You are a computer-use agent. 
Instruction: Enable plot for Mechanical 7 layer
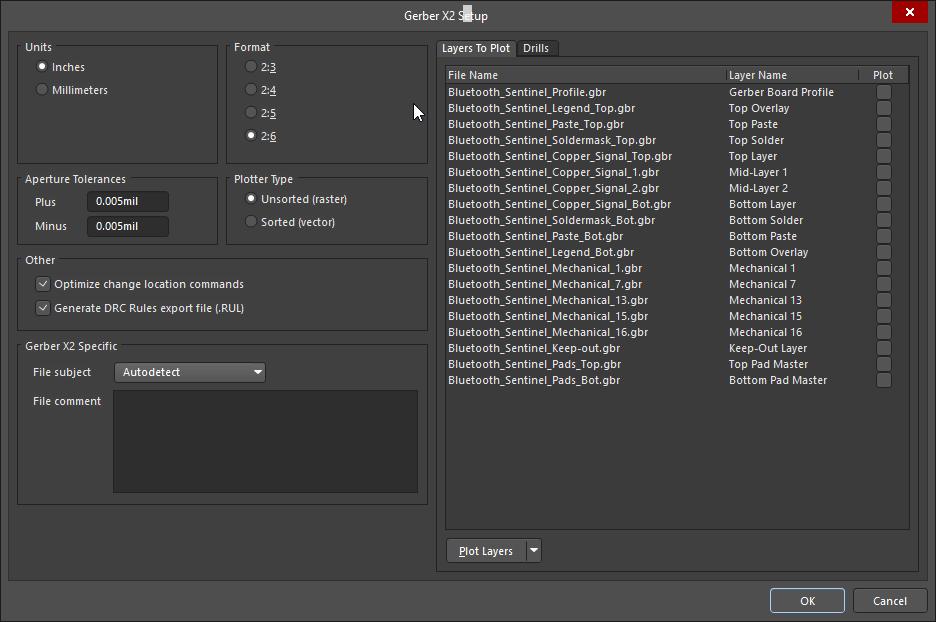883,284
